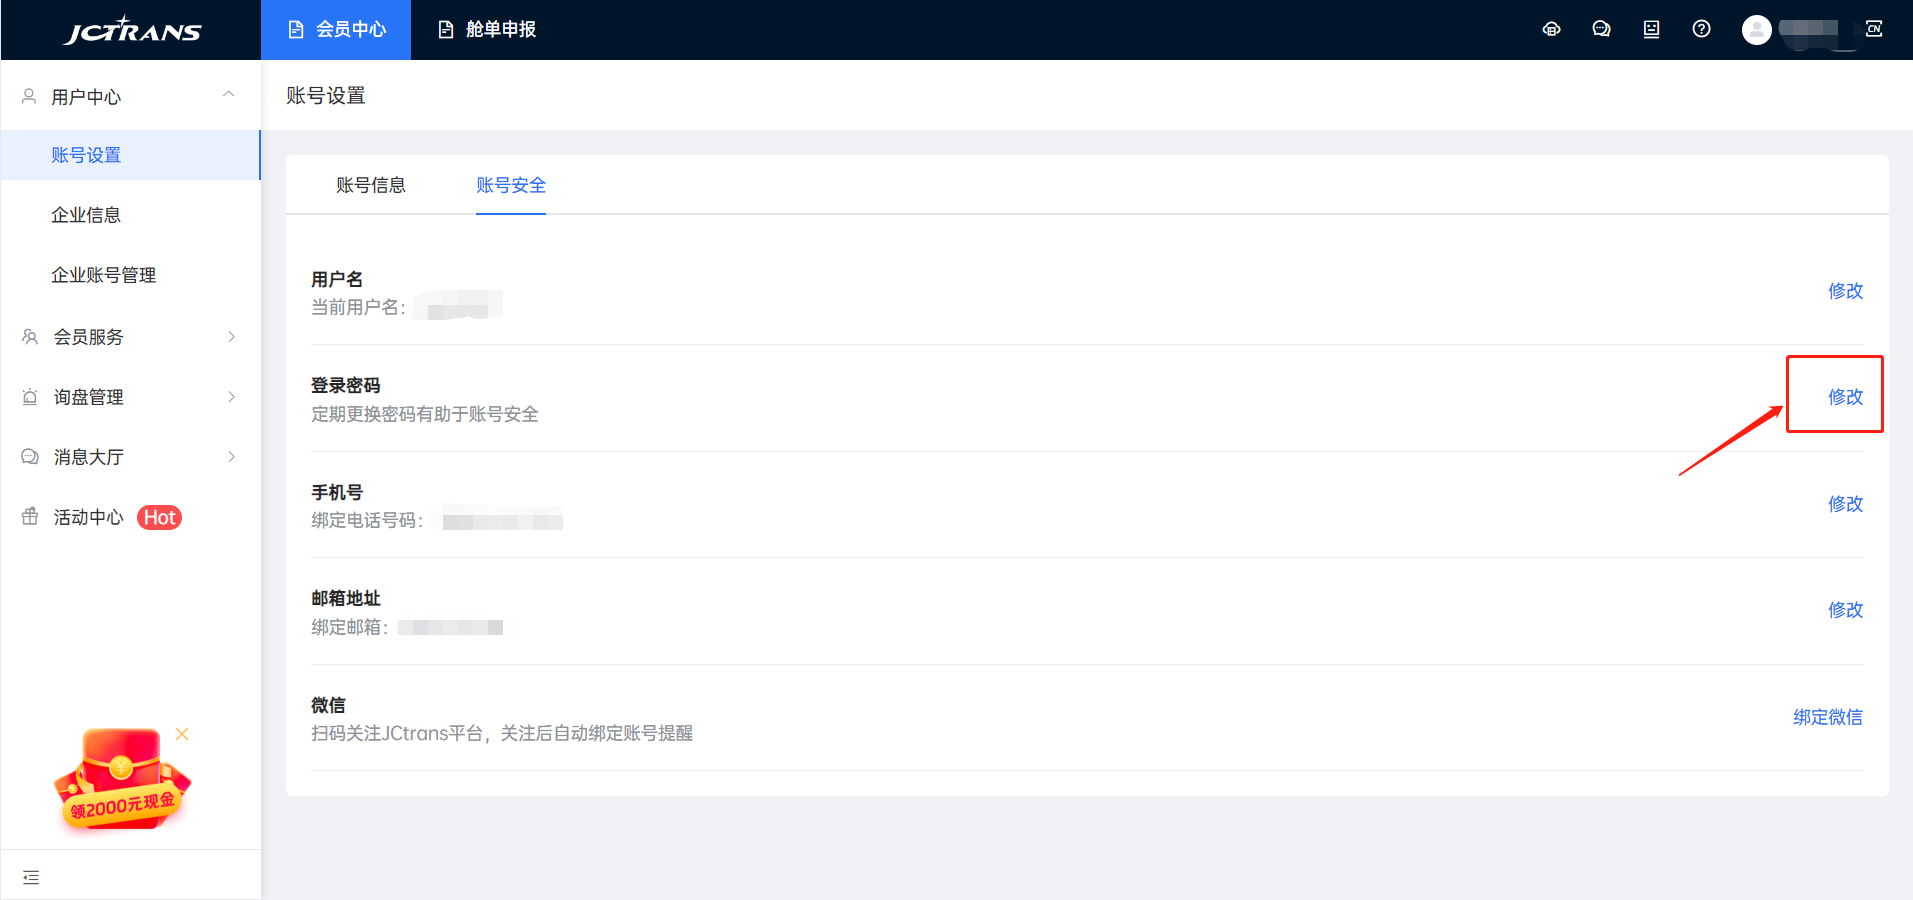Switch language with the CN icon

tap(1874, 29)
